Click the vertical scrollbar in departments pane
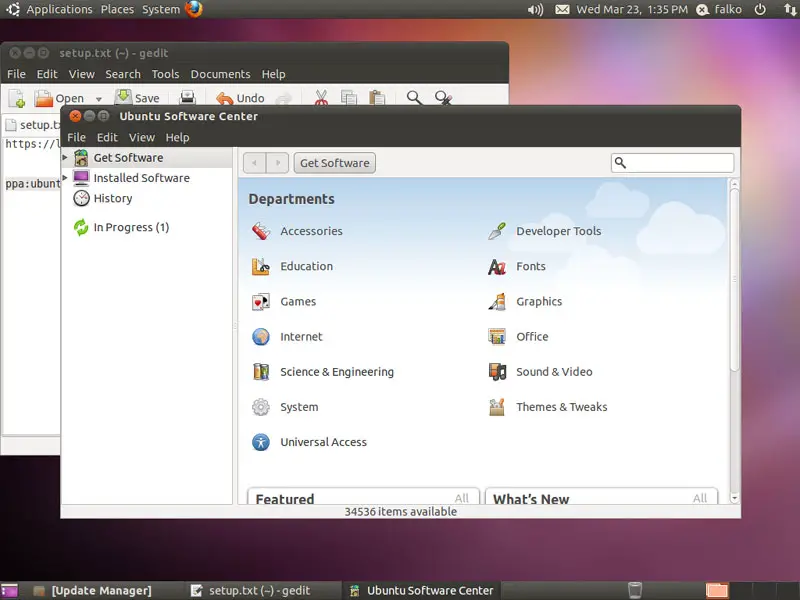This screenshot has height=600, width=800. (734, 280)
